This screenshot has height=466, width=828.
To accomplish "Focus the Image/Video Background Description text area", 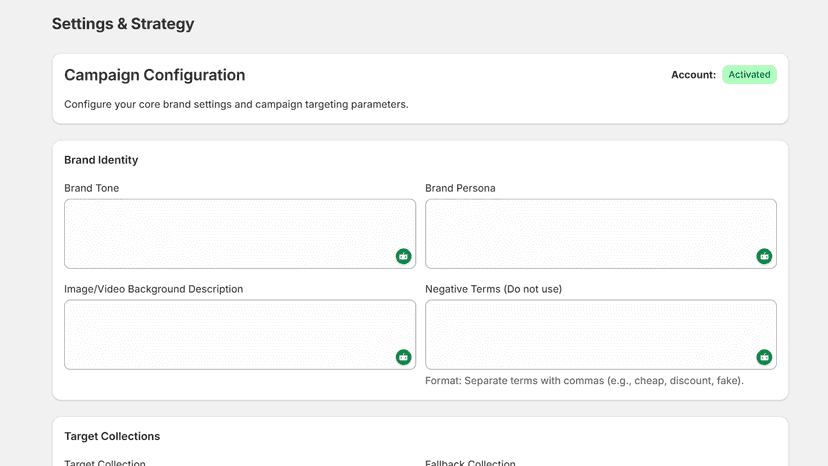I will [x=240, y=334].
